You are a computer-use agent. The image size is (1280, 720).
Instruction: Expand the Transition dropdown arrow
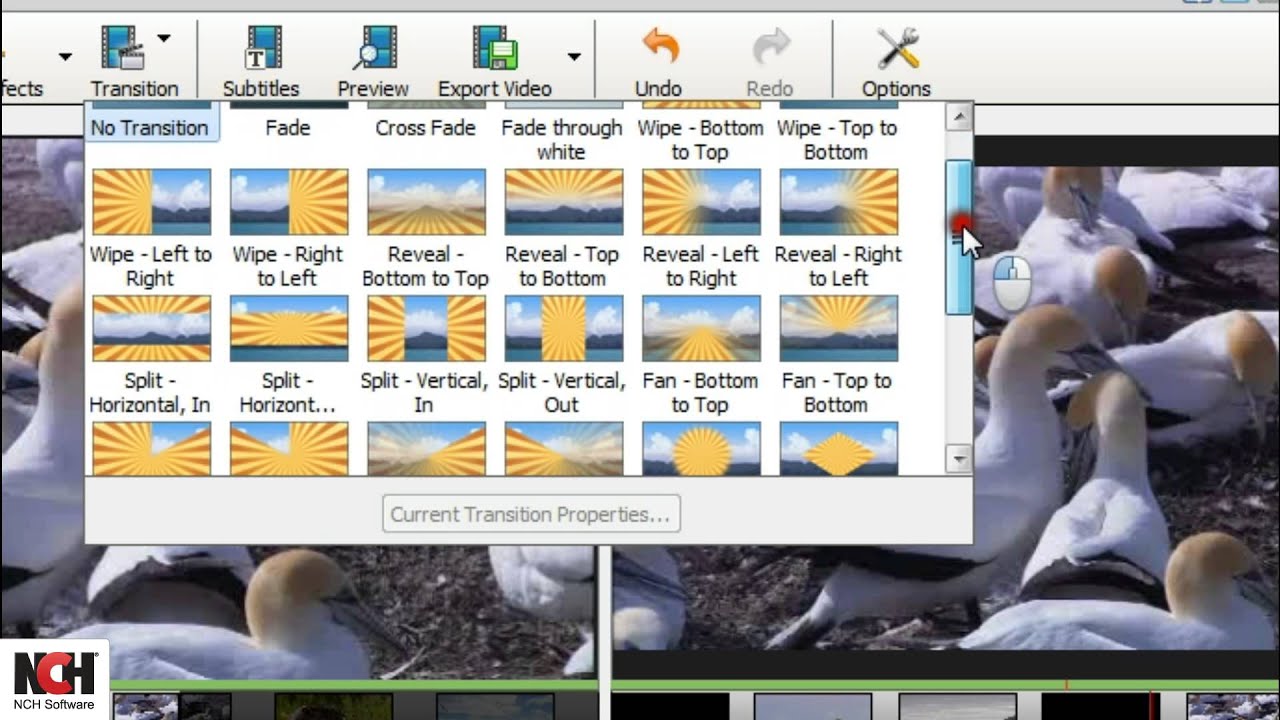pyautogui.click(x=164, y=39)
